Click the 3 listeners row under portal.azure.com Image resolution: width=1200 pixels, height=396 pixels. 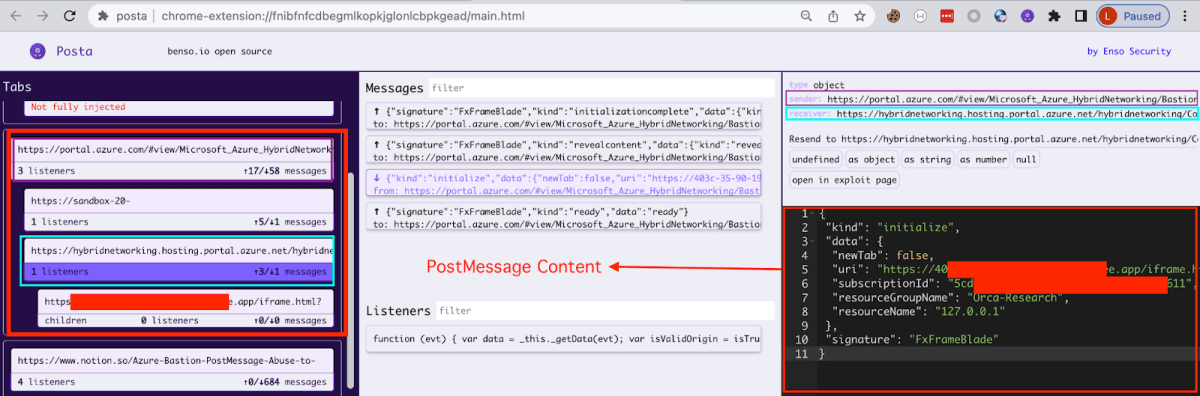pos(174,171)
